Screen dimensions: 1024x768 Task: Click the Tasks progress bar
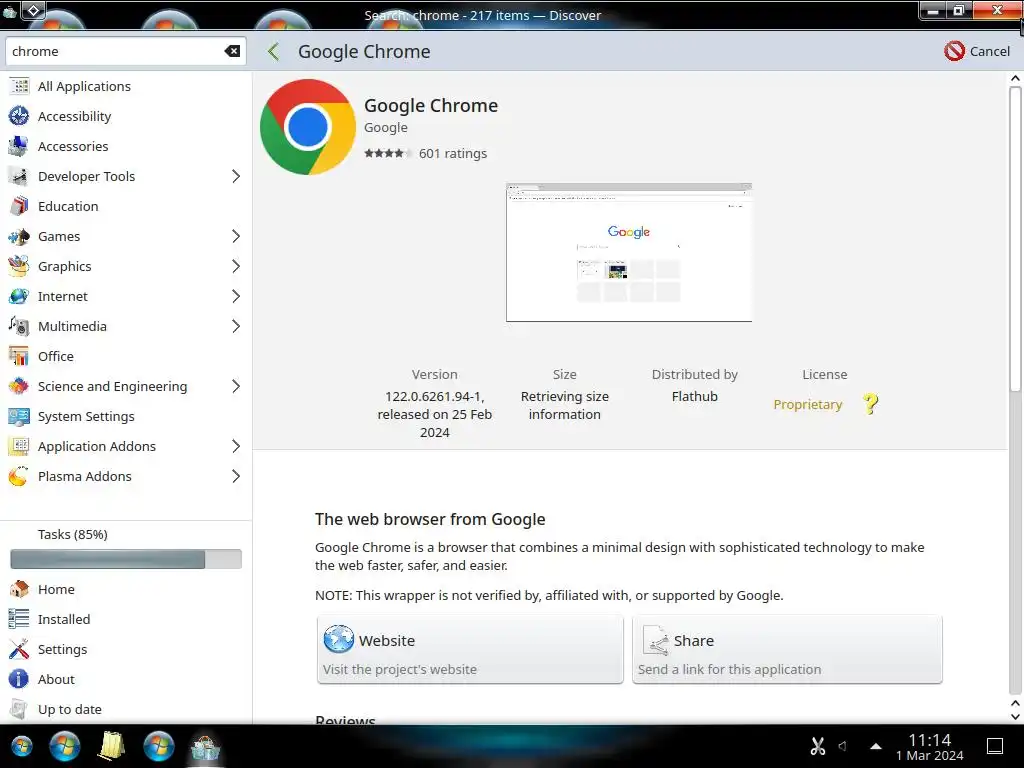click(126, 559)
